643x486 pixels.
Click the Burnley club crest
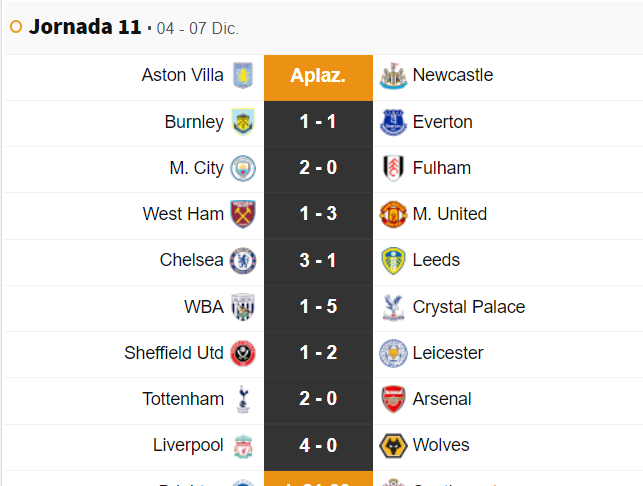tap(243, 122)
